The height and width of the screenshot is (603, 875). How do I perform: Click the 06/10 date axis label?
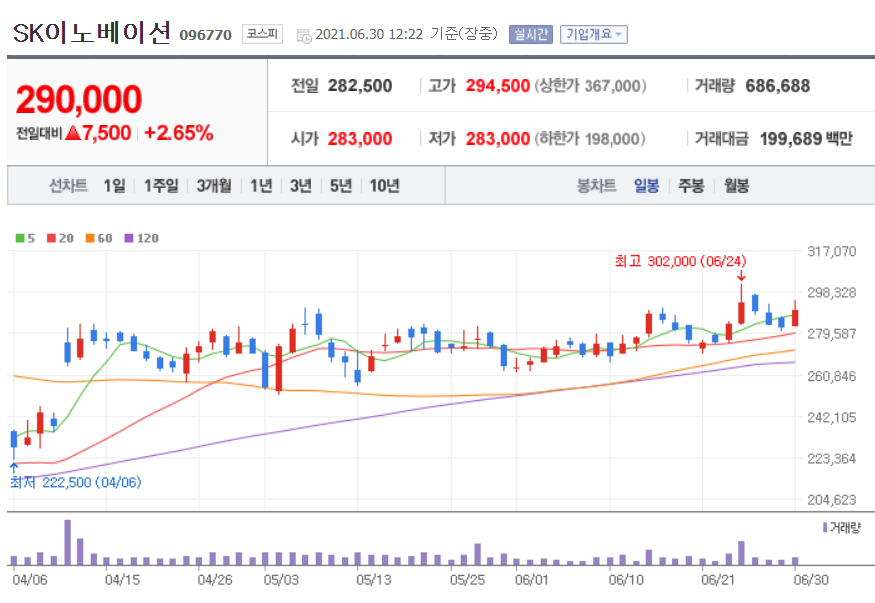626,580
